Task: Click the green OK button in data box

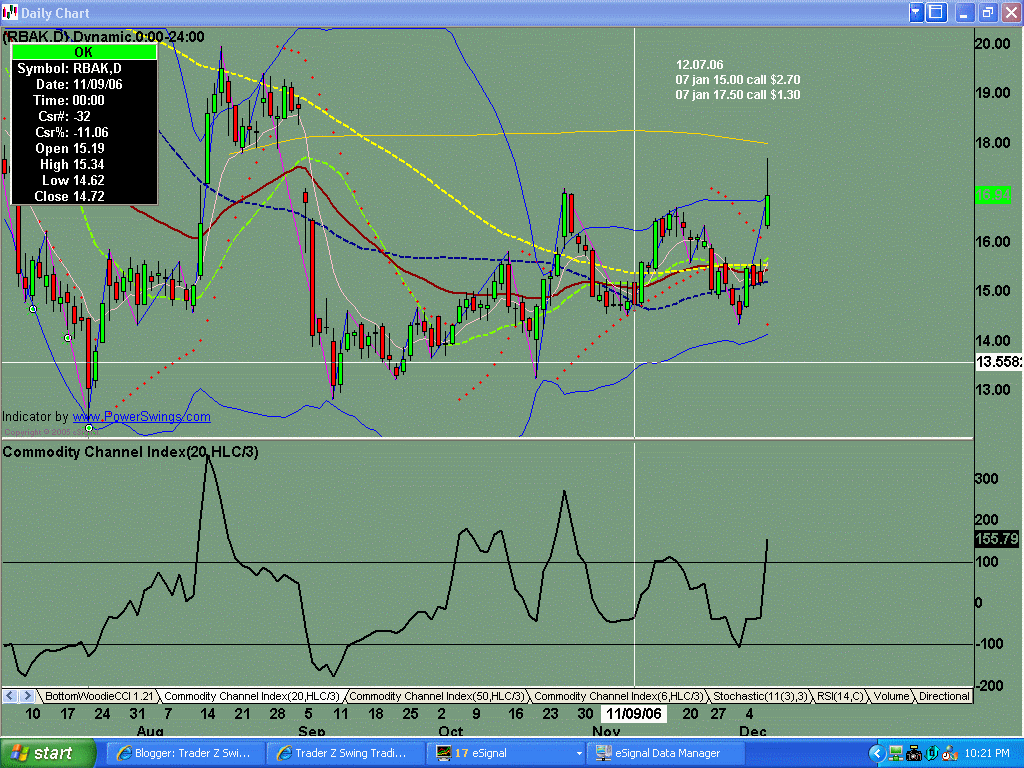Action: click(84, 52)
